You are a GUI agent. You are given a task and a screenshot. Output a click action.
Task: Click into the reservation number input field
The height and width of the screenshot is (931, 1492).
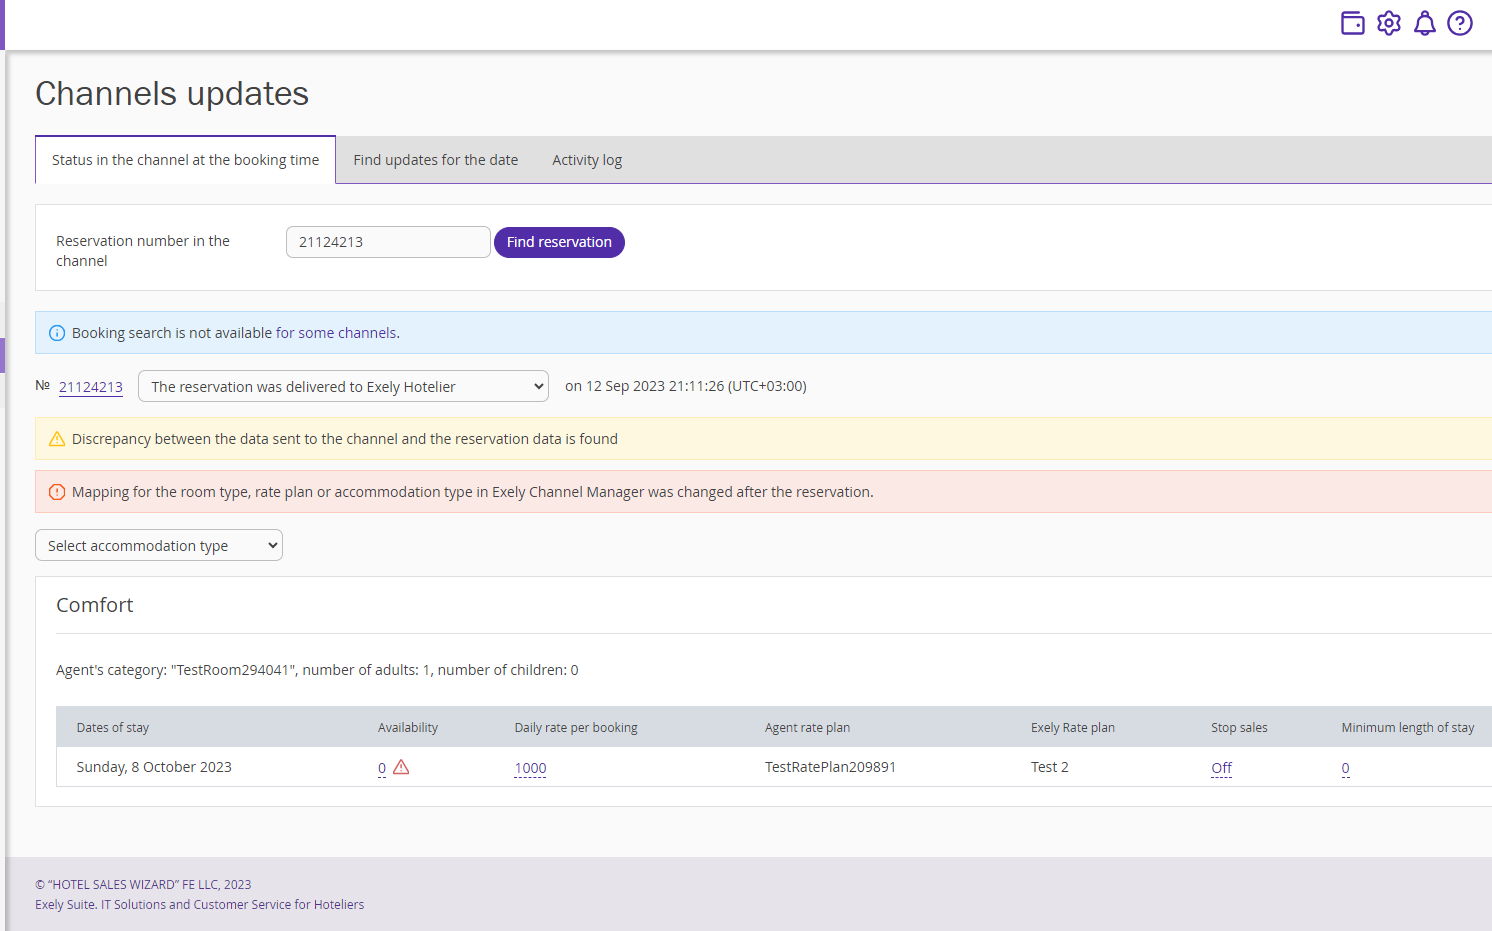[x=388, y=242]
